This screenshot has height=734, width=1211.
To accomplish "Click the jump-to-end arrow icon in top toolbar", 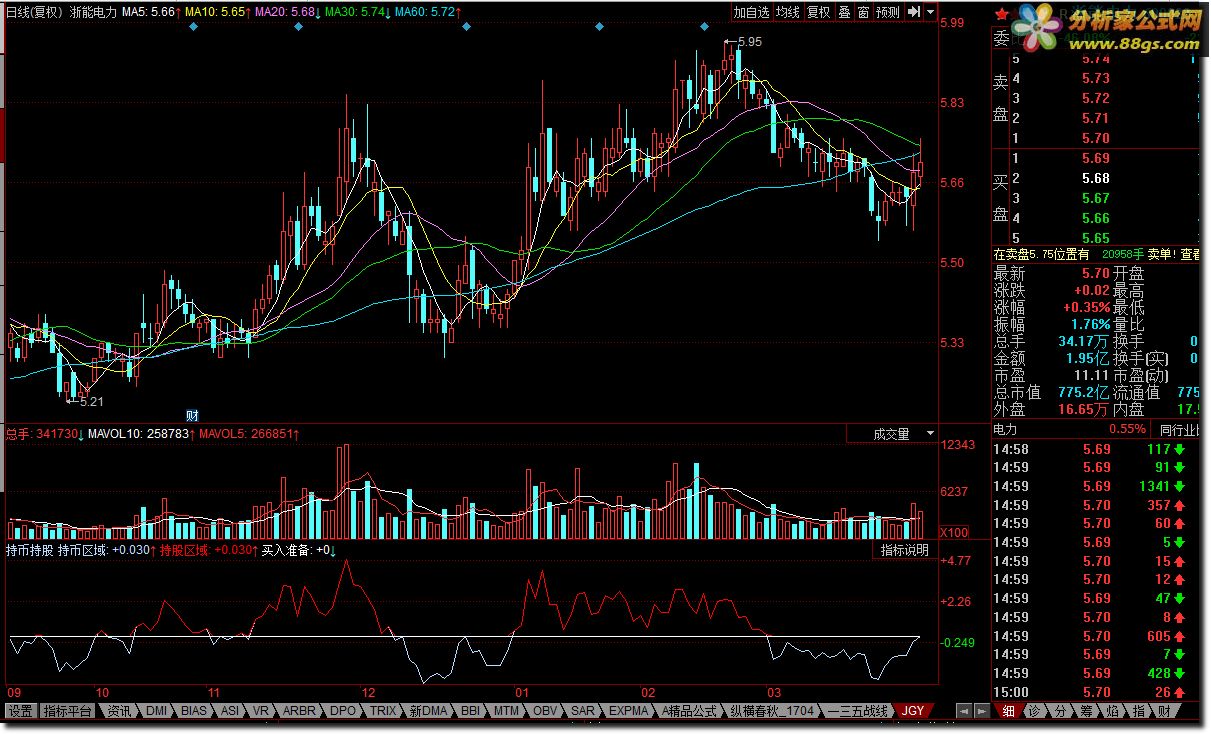I will [x=913, y=12].
